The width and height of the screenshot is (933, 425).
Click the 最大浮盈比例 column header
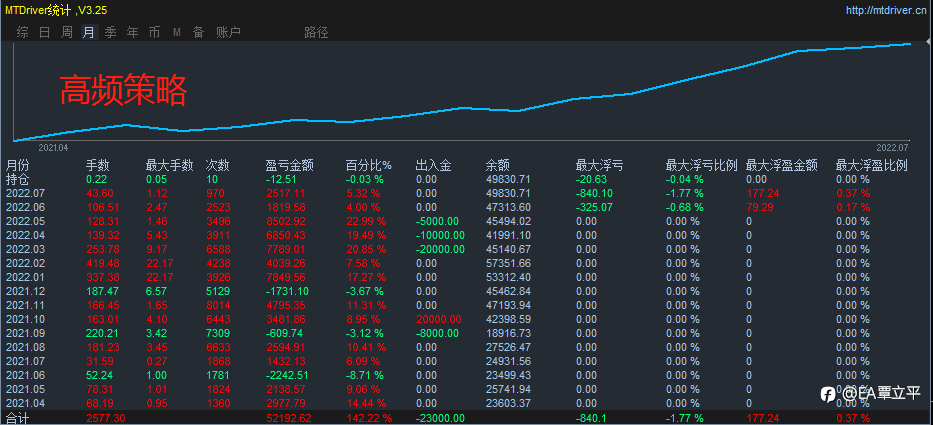coord(872,165)
